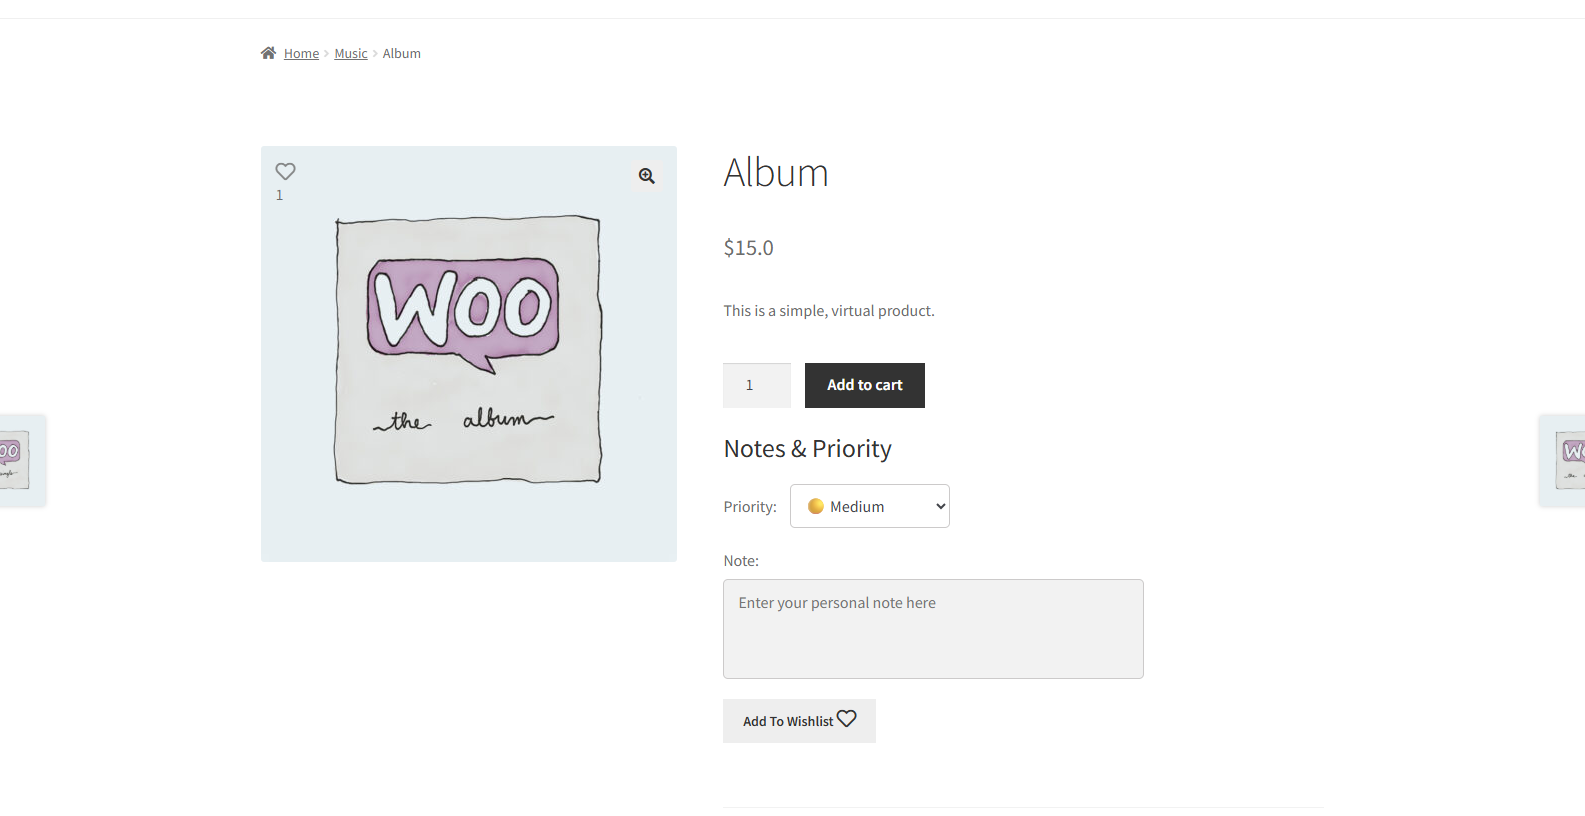Click into the personal note text area
The width and height of the screenshot is (1585, 816).
932,628
